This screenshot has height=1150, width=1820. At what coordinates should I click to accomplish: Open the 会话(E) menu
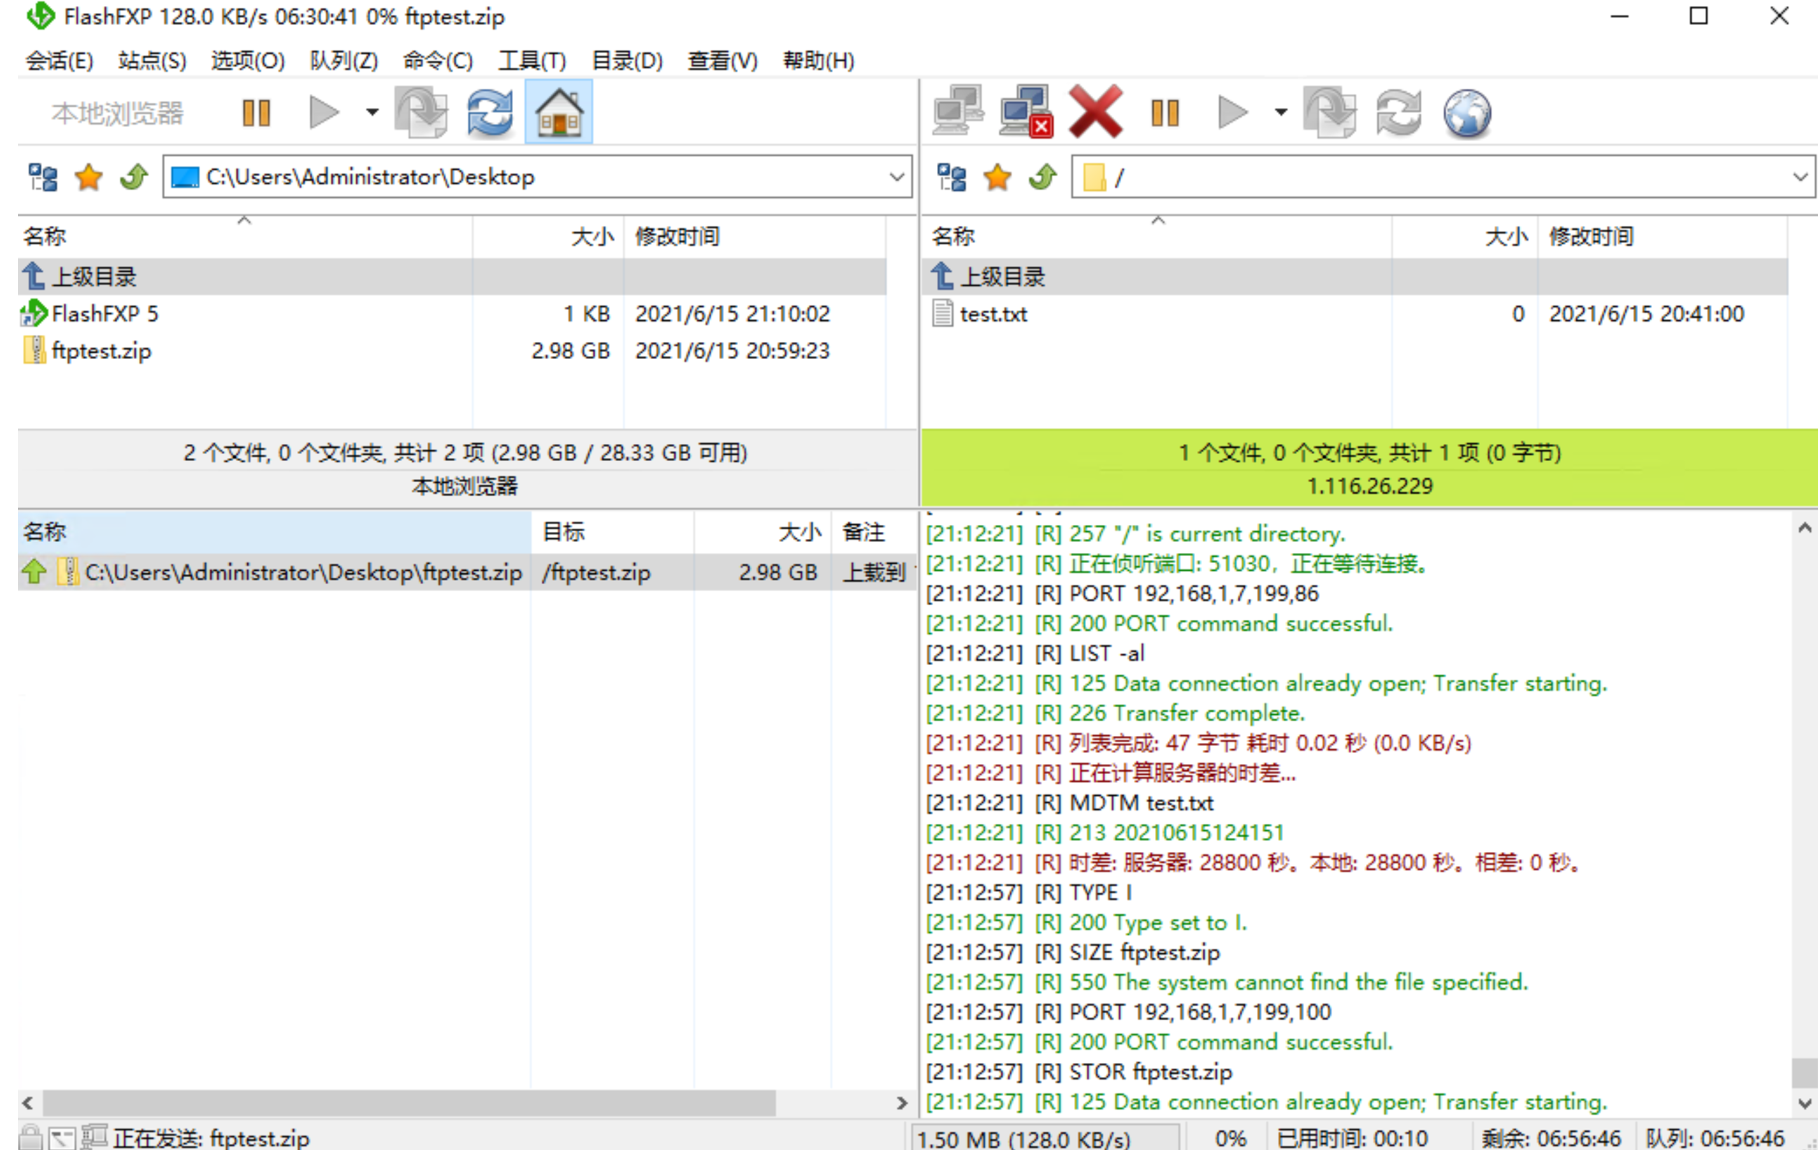60,61
